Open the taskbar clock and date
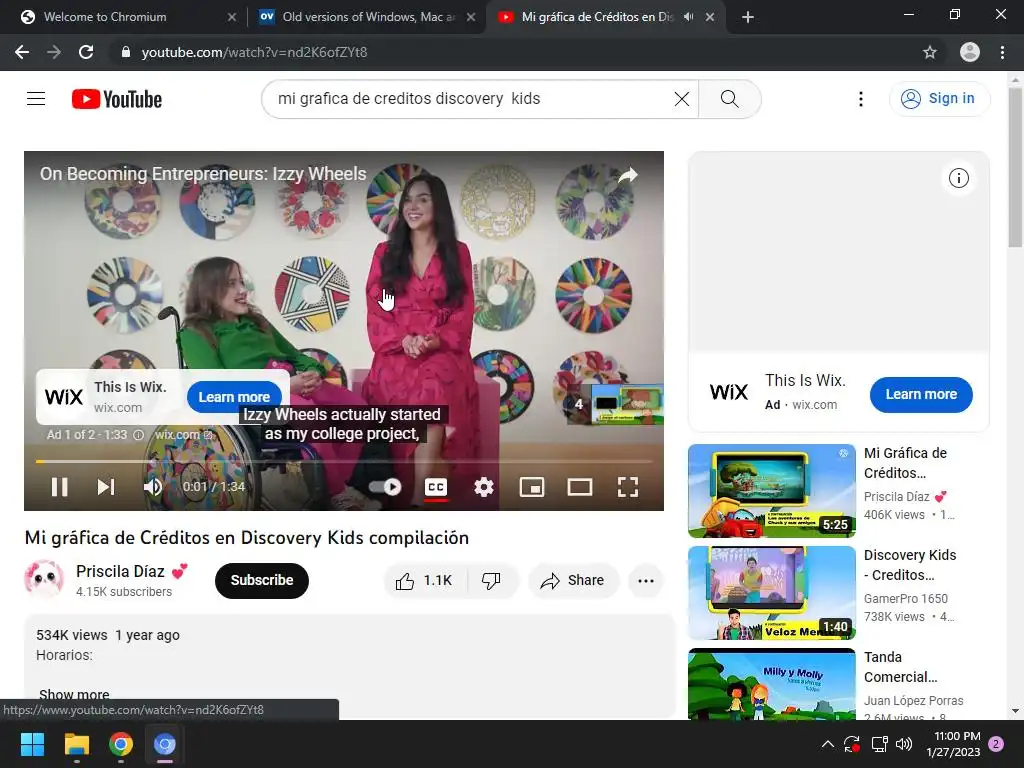The image size is (1024, 768). (x=953, y=744)
